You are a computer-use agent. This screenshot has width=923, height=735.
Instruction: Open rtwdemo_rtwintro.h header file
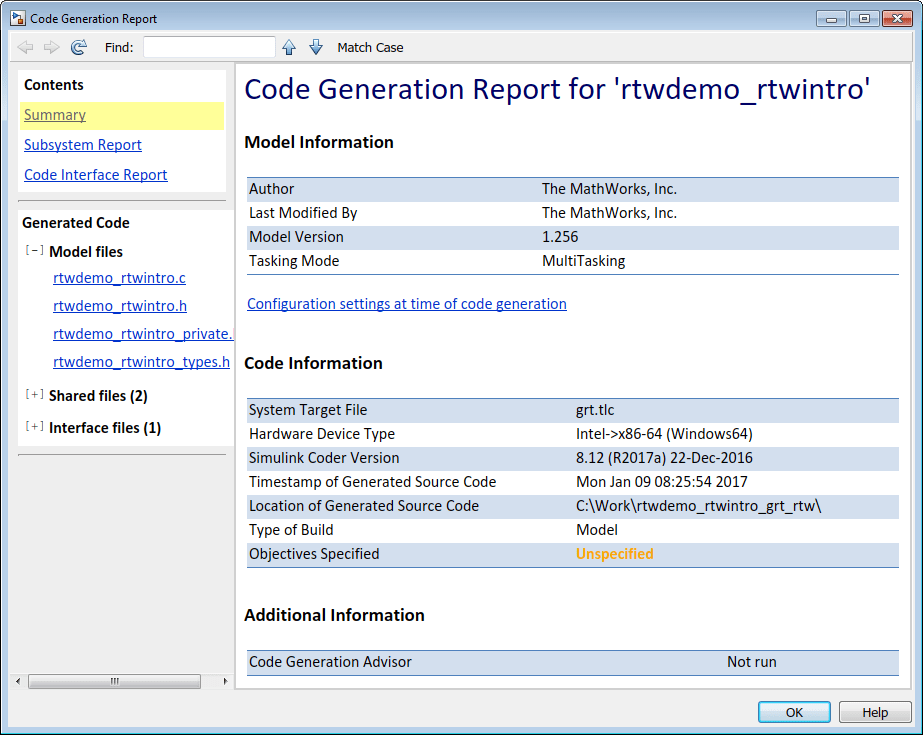[120, 306]
